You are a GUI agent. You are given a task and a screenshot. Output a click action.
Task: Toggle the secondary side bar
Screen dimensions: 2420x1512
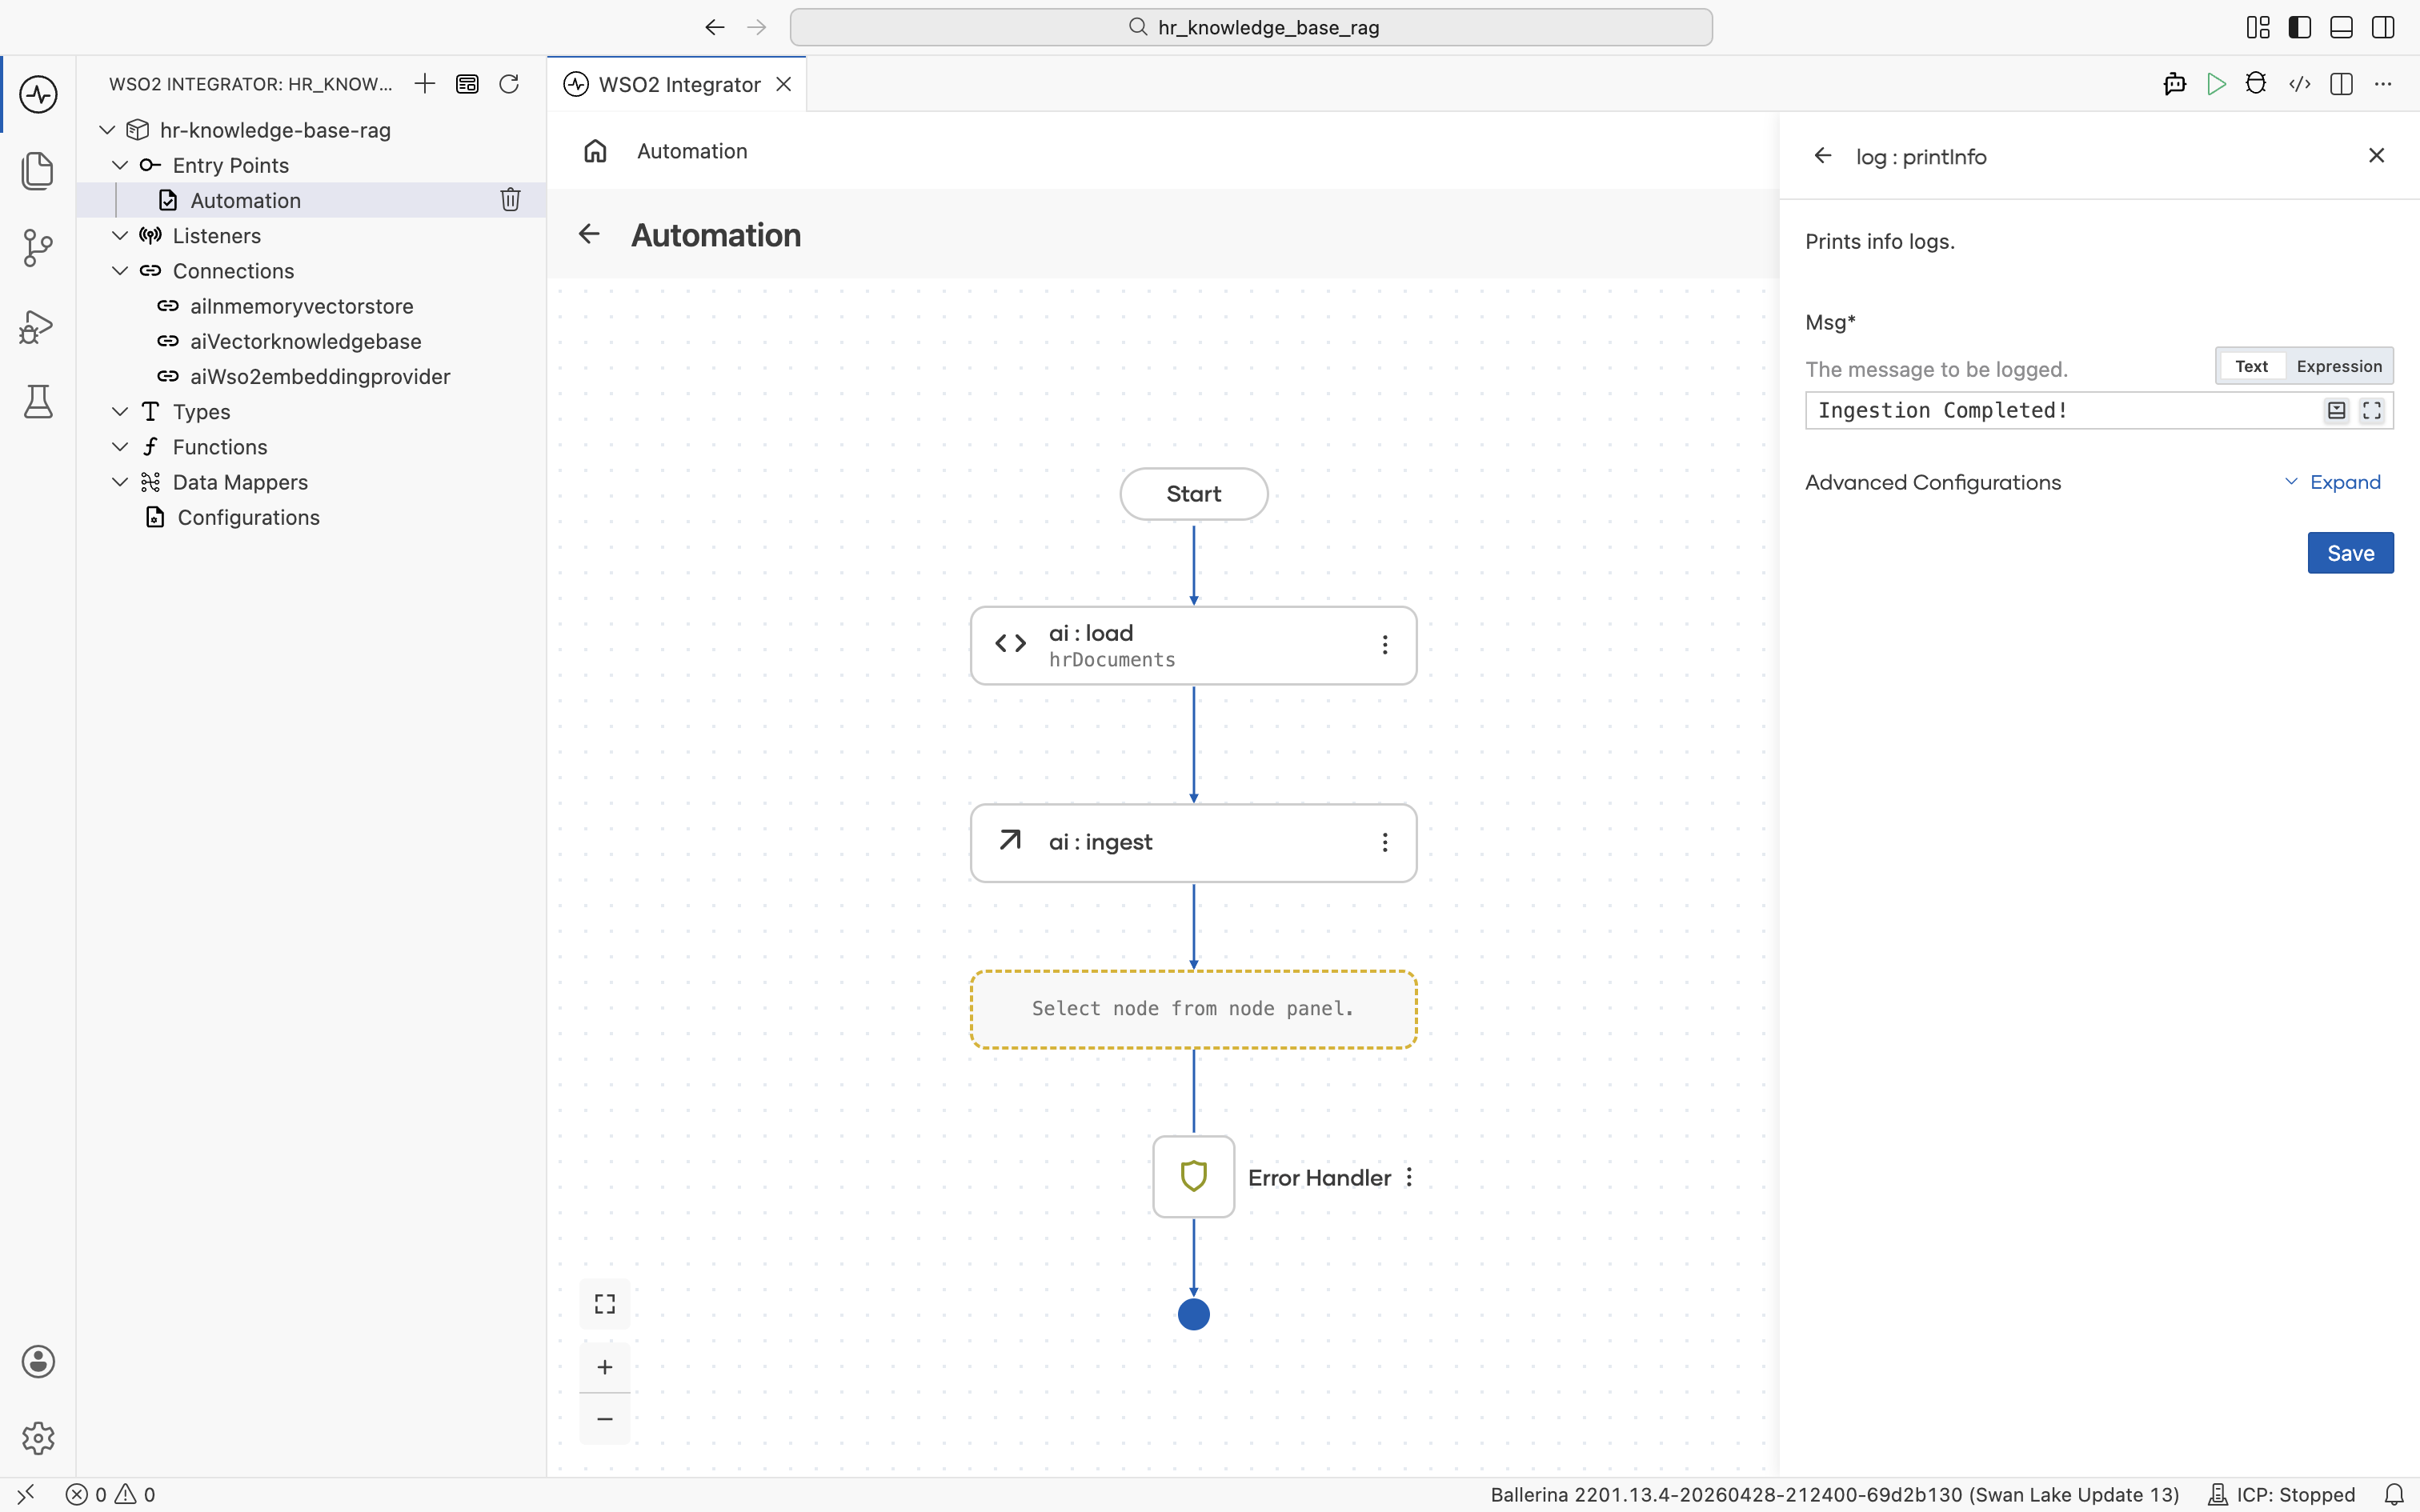pyautogui.click(x=2383, y=27)
